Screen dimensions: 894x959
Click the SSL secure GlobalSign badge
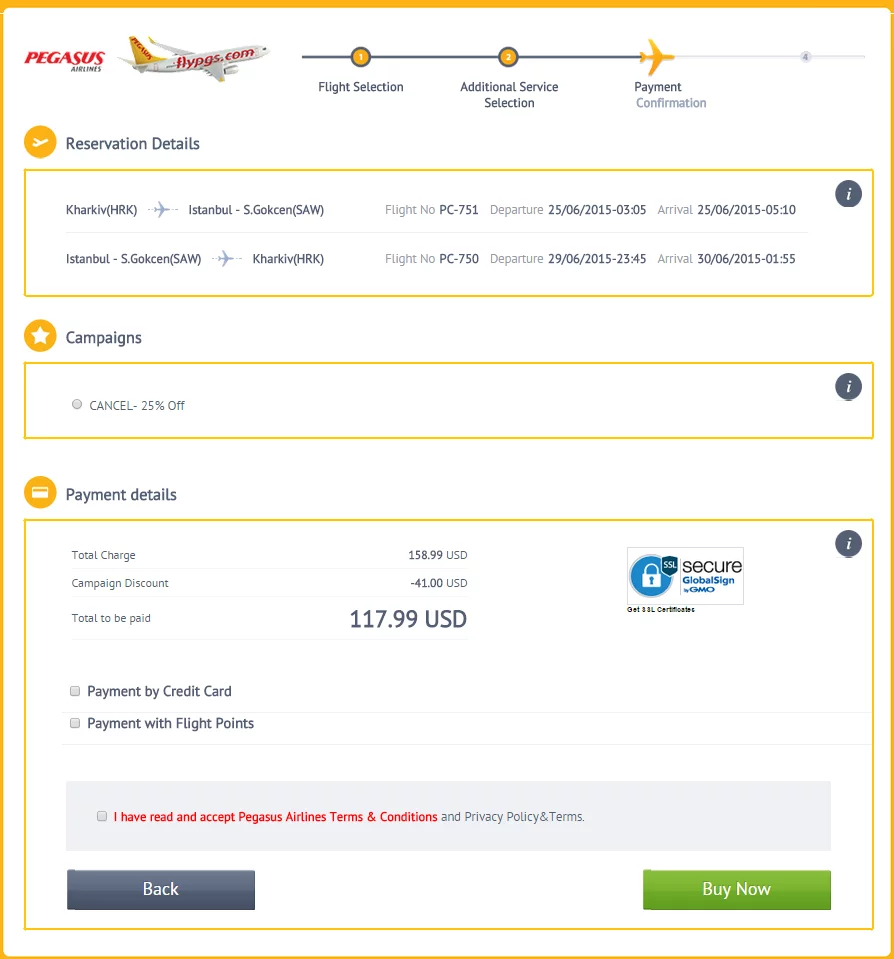click(x=685, y=576)
